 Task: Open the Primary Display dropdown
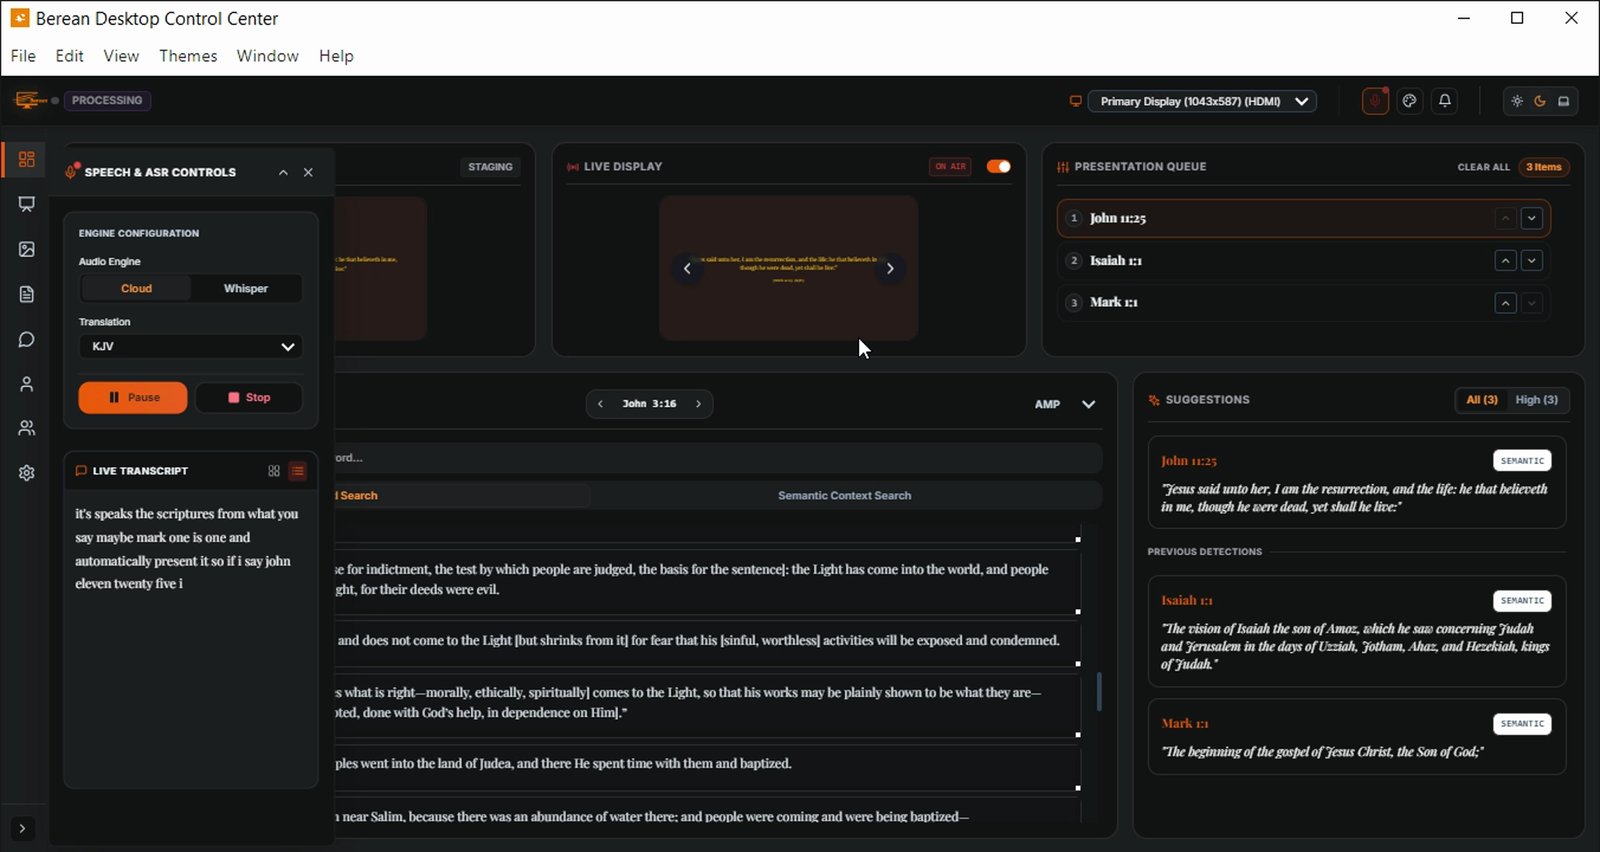coord(1202,101)
